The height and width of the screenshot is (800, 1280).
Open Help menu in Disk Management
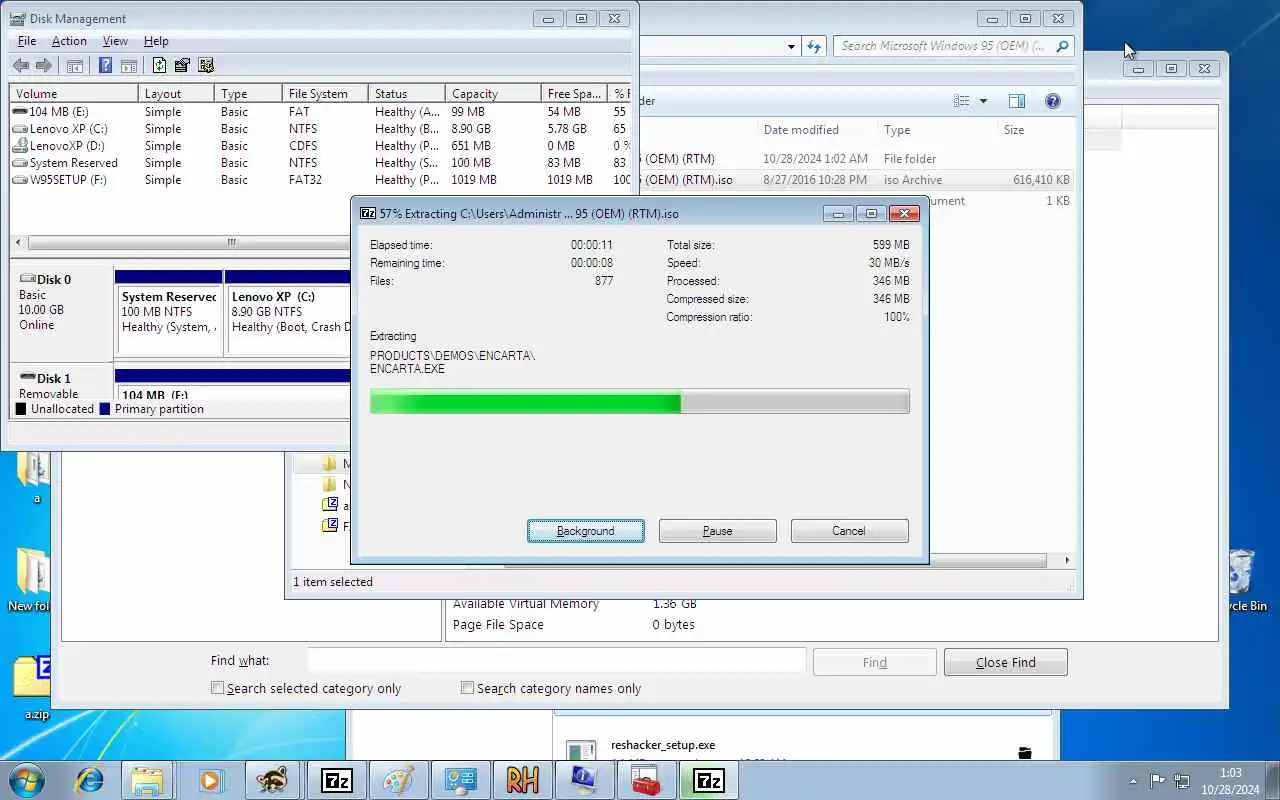coord(156,41)
